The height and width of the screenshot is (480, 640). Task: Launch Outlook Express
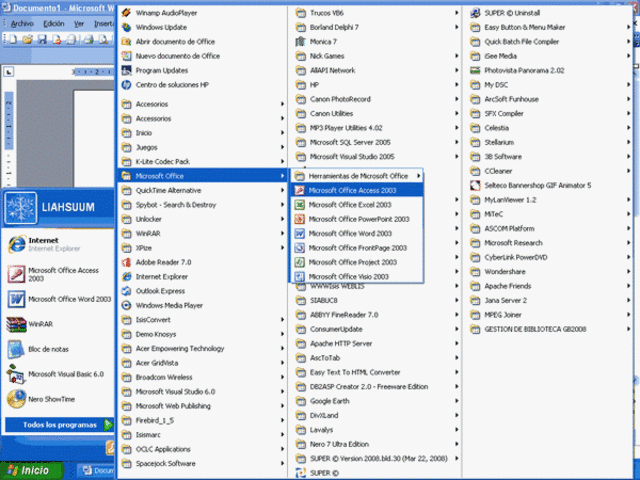coord(202,291)
